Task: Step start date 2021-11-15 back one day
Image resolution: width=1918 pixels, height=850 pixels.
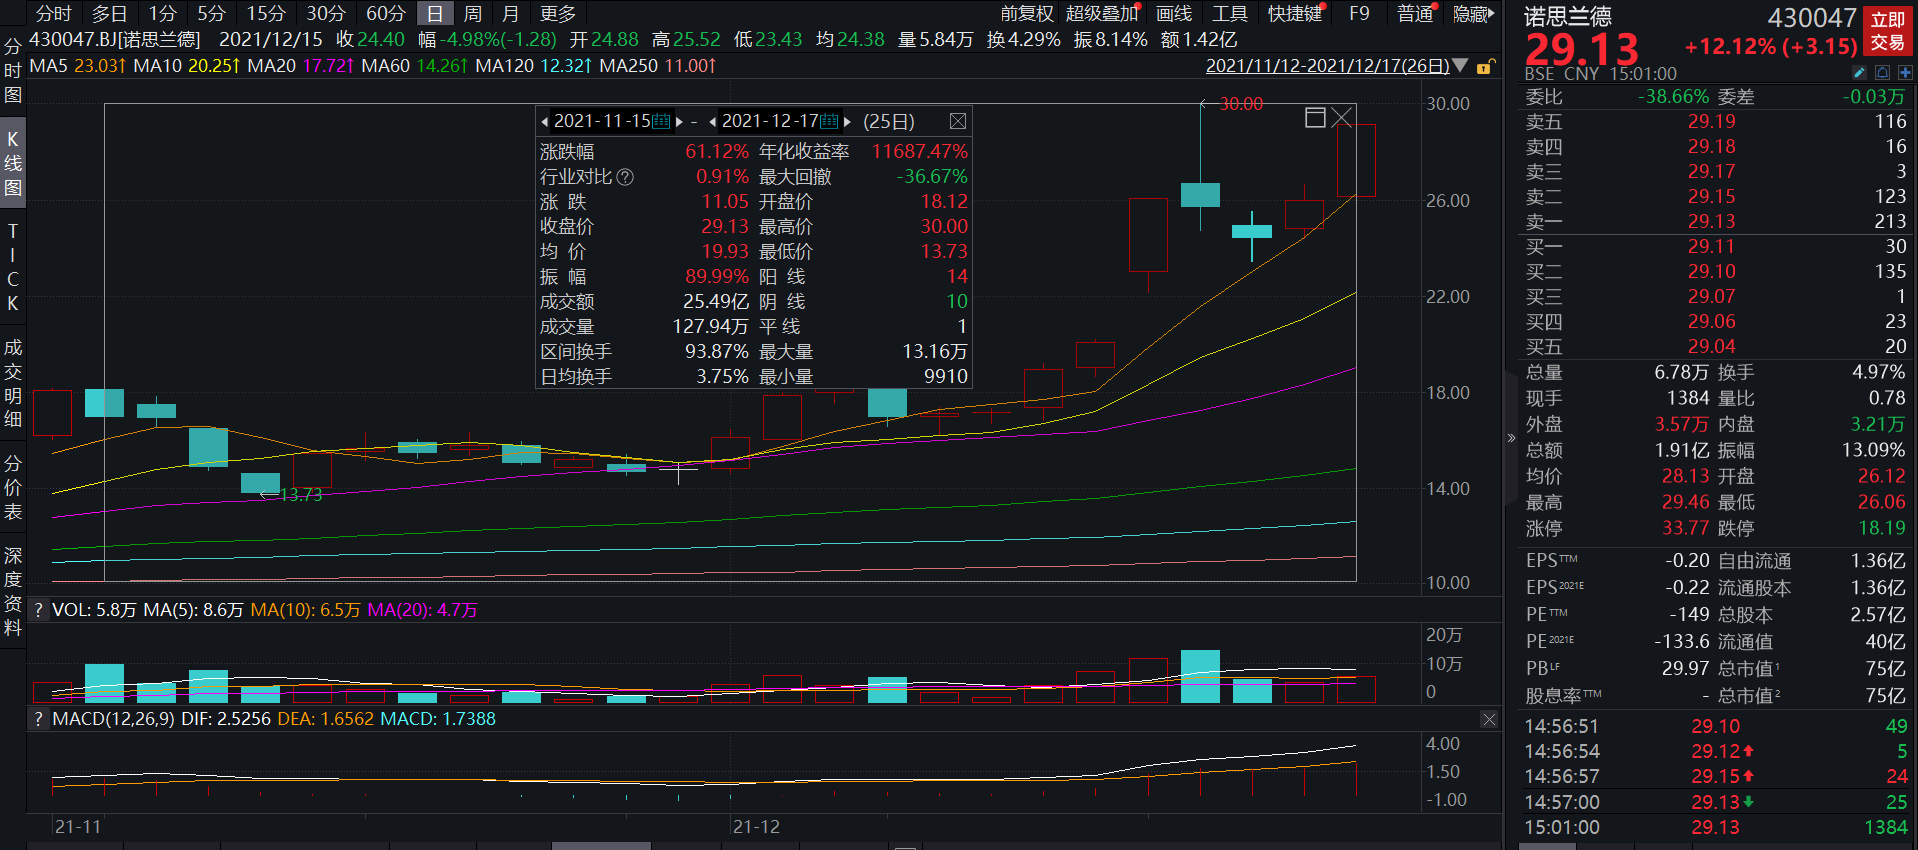Action: [545, 121]
